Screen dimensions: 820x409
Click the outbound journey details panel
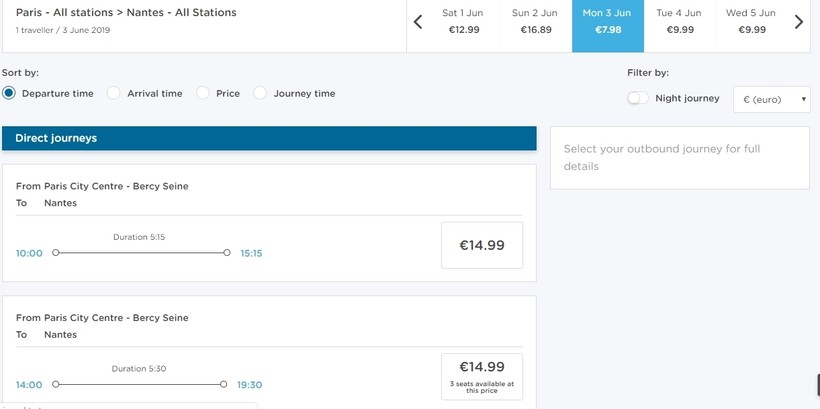(679, 157)
